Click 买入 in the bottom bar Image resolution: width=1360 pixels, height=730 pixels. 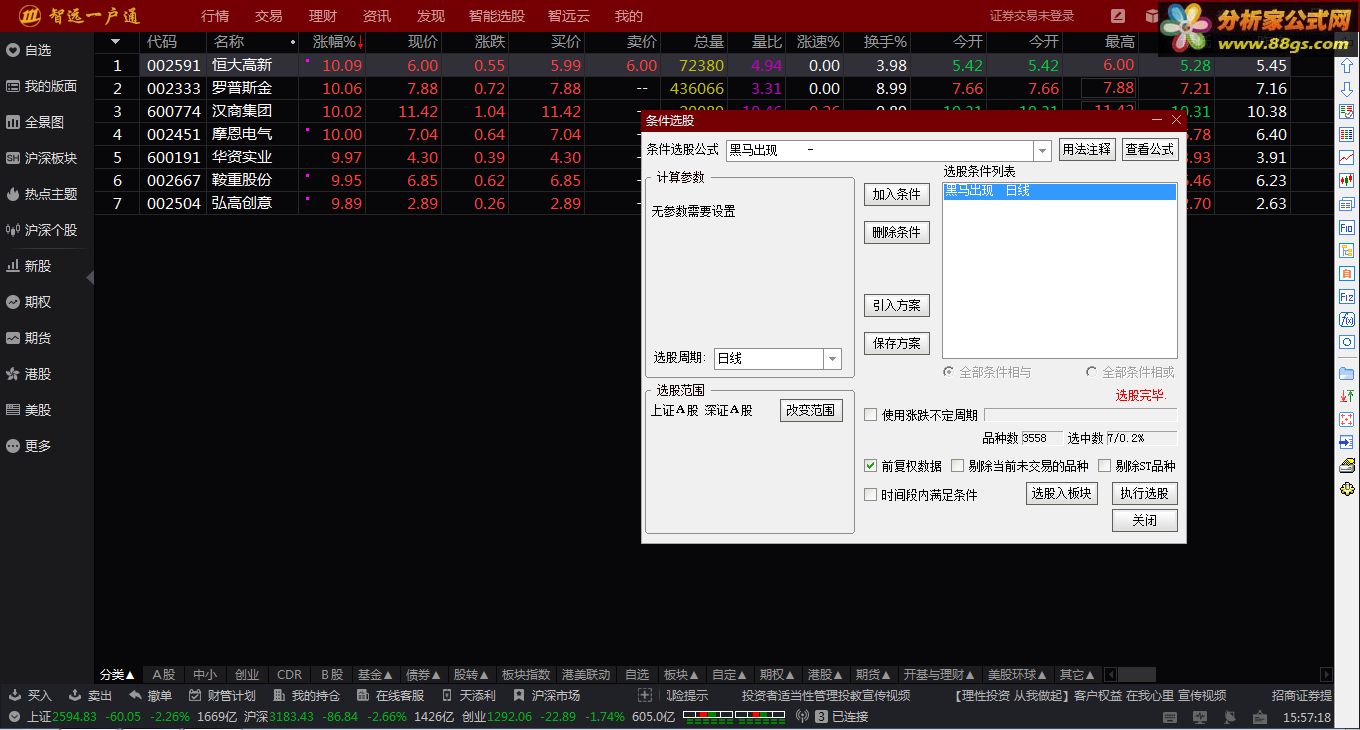tap(30, 696)
